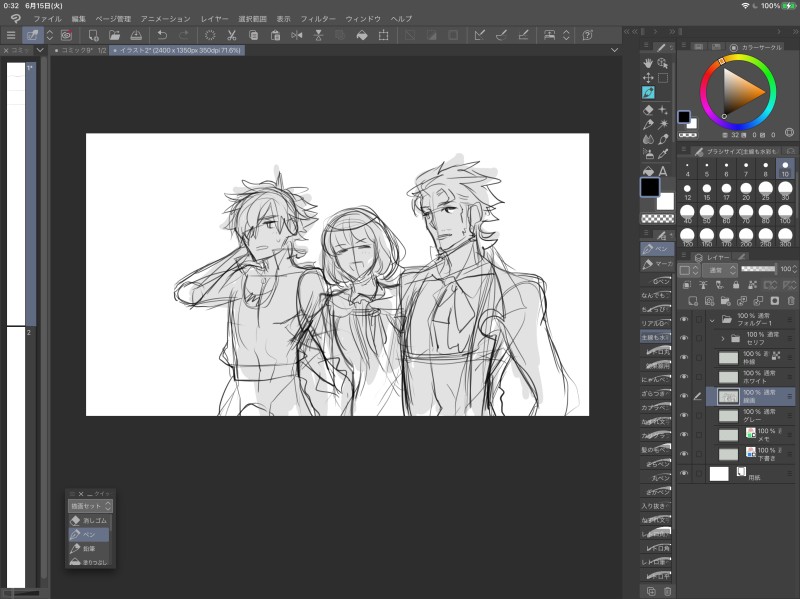
Task: Click the undo arrow in the command bar
Action: 162,35
